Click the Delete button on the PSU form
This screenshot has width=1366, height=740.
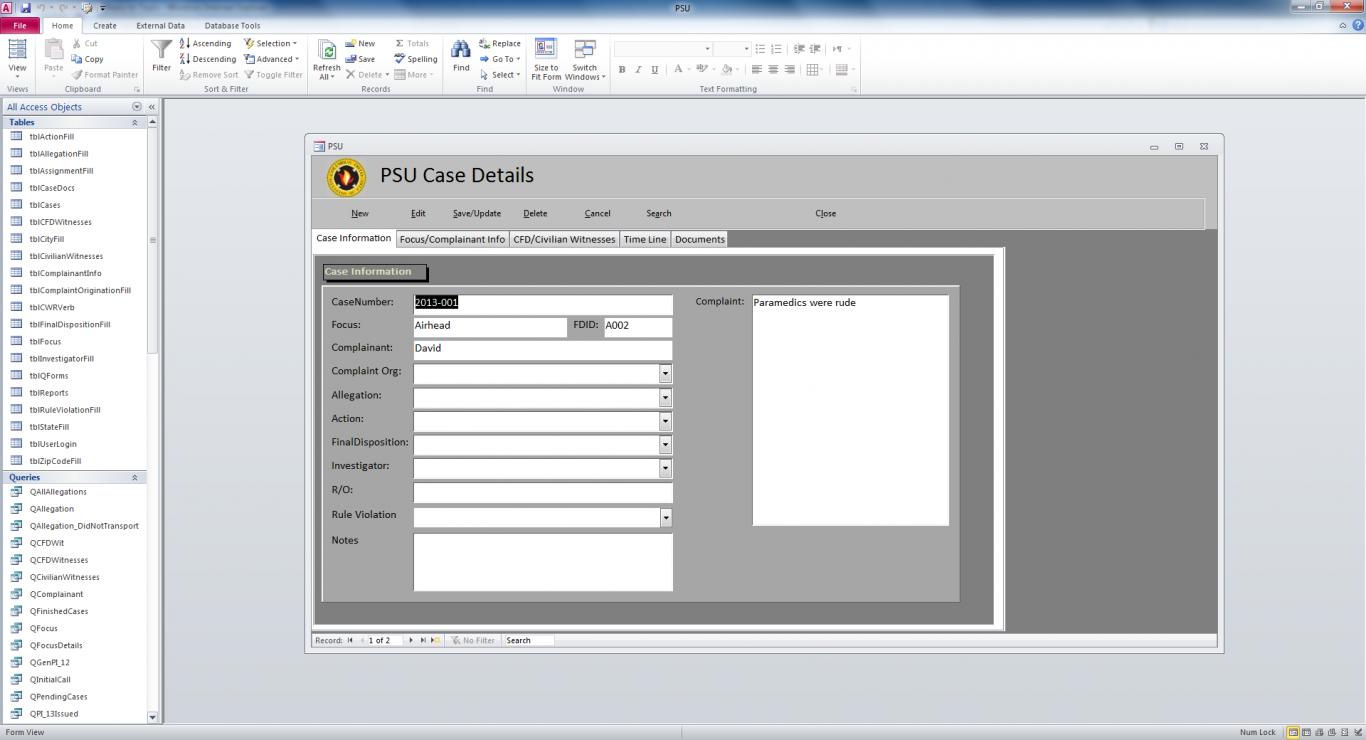[535, 213]
